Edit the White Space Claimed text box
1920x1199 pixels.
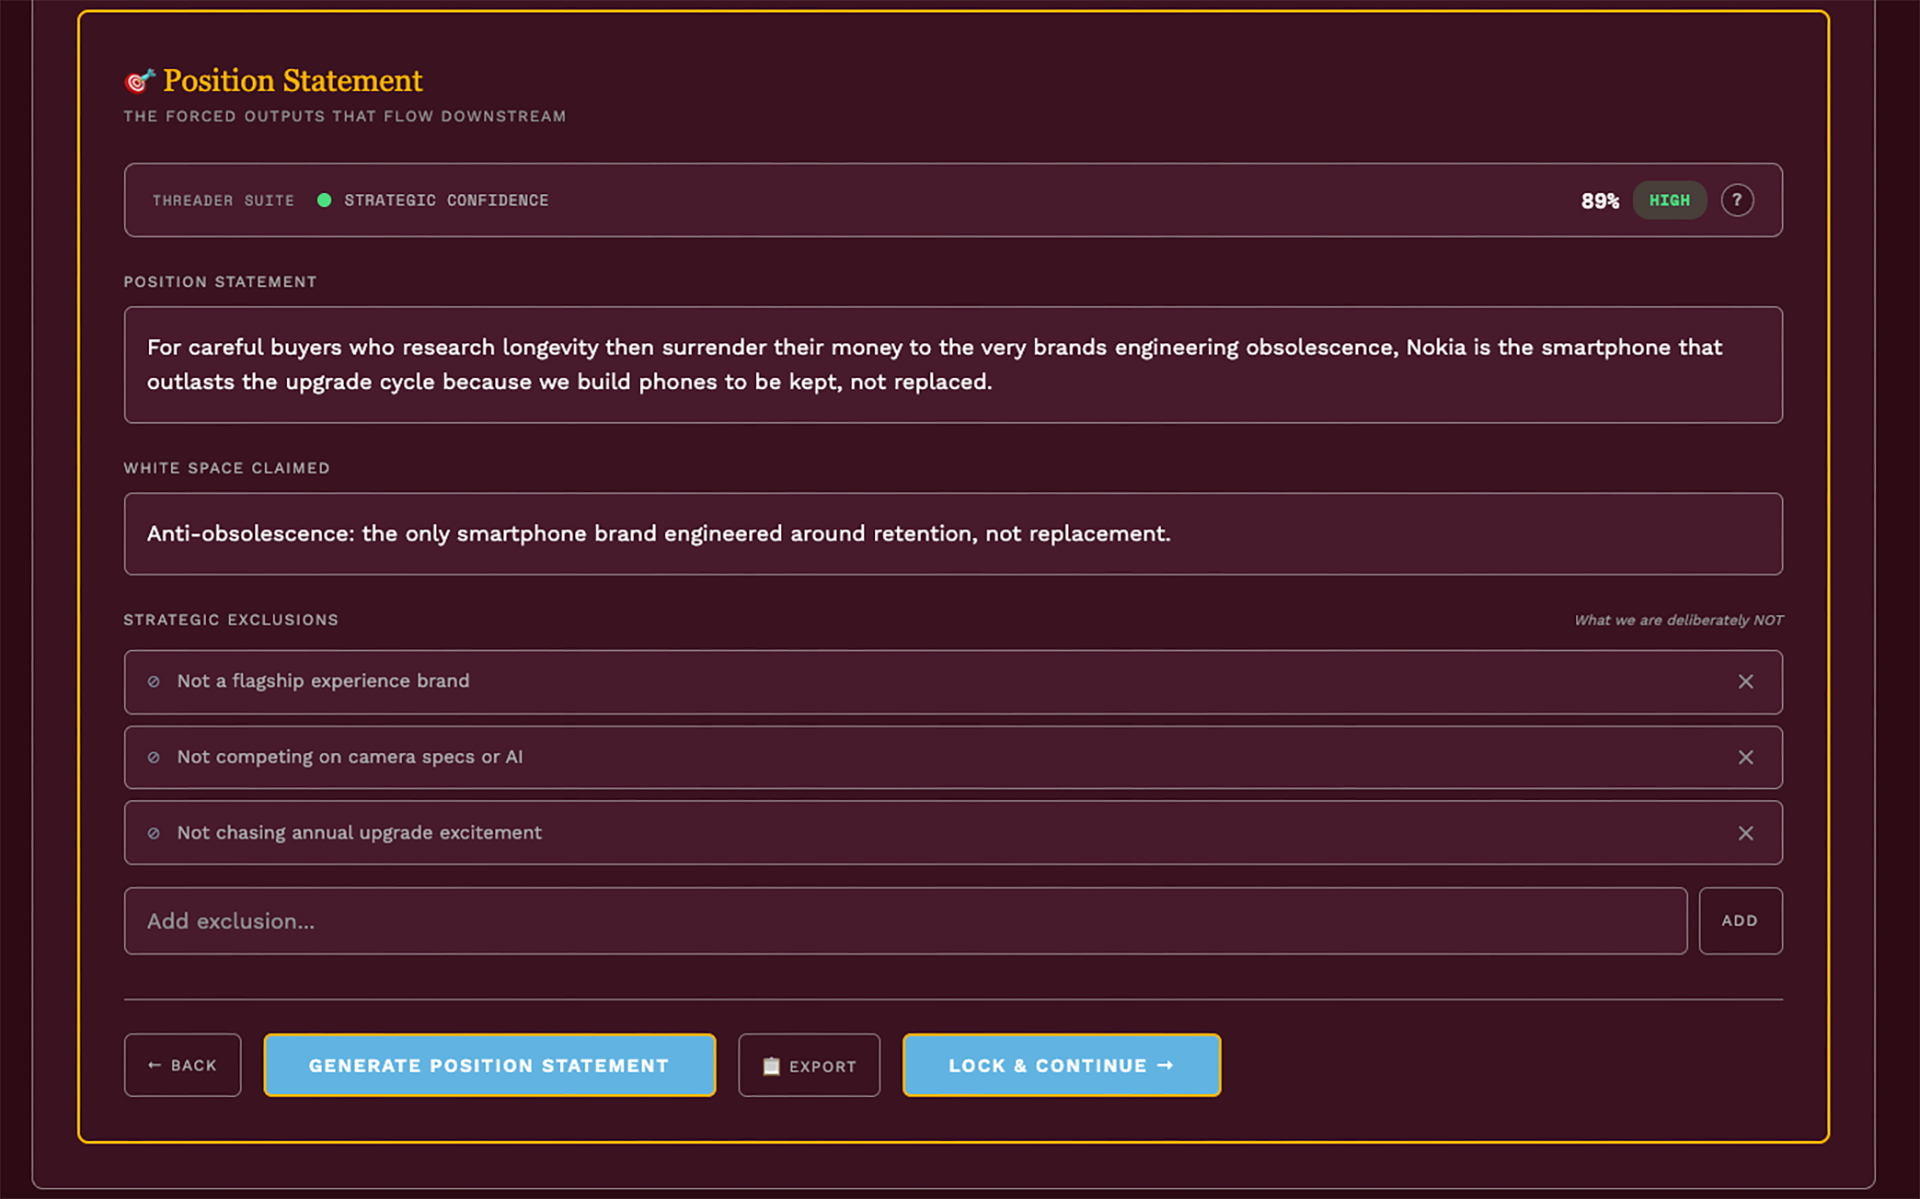(x=953, y=534)
